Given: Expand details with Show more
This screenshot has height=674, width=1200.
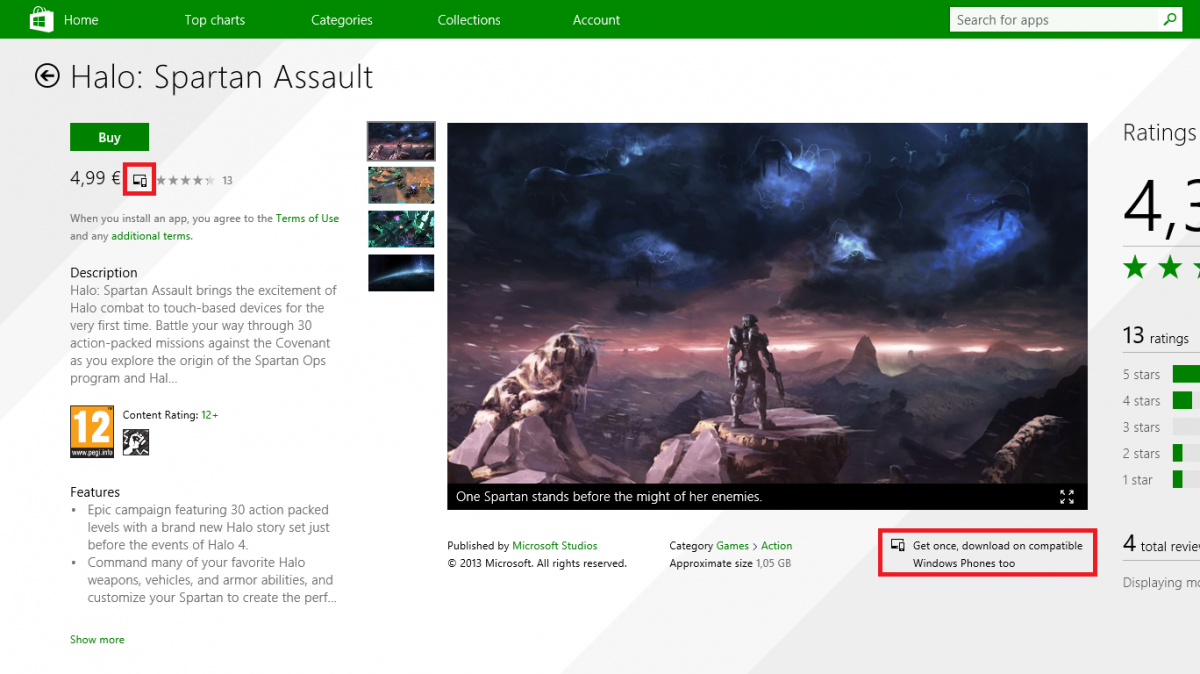Looking at the screenshot, I should coord(97,639).
